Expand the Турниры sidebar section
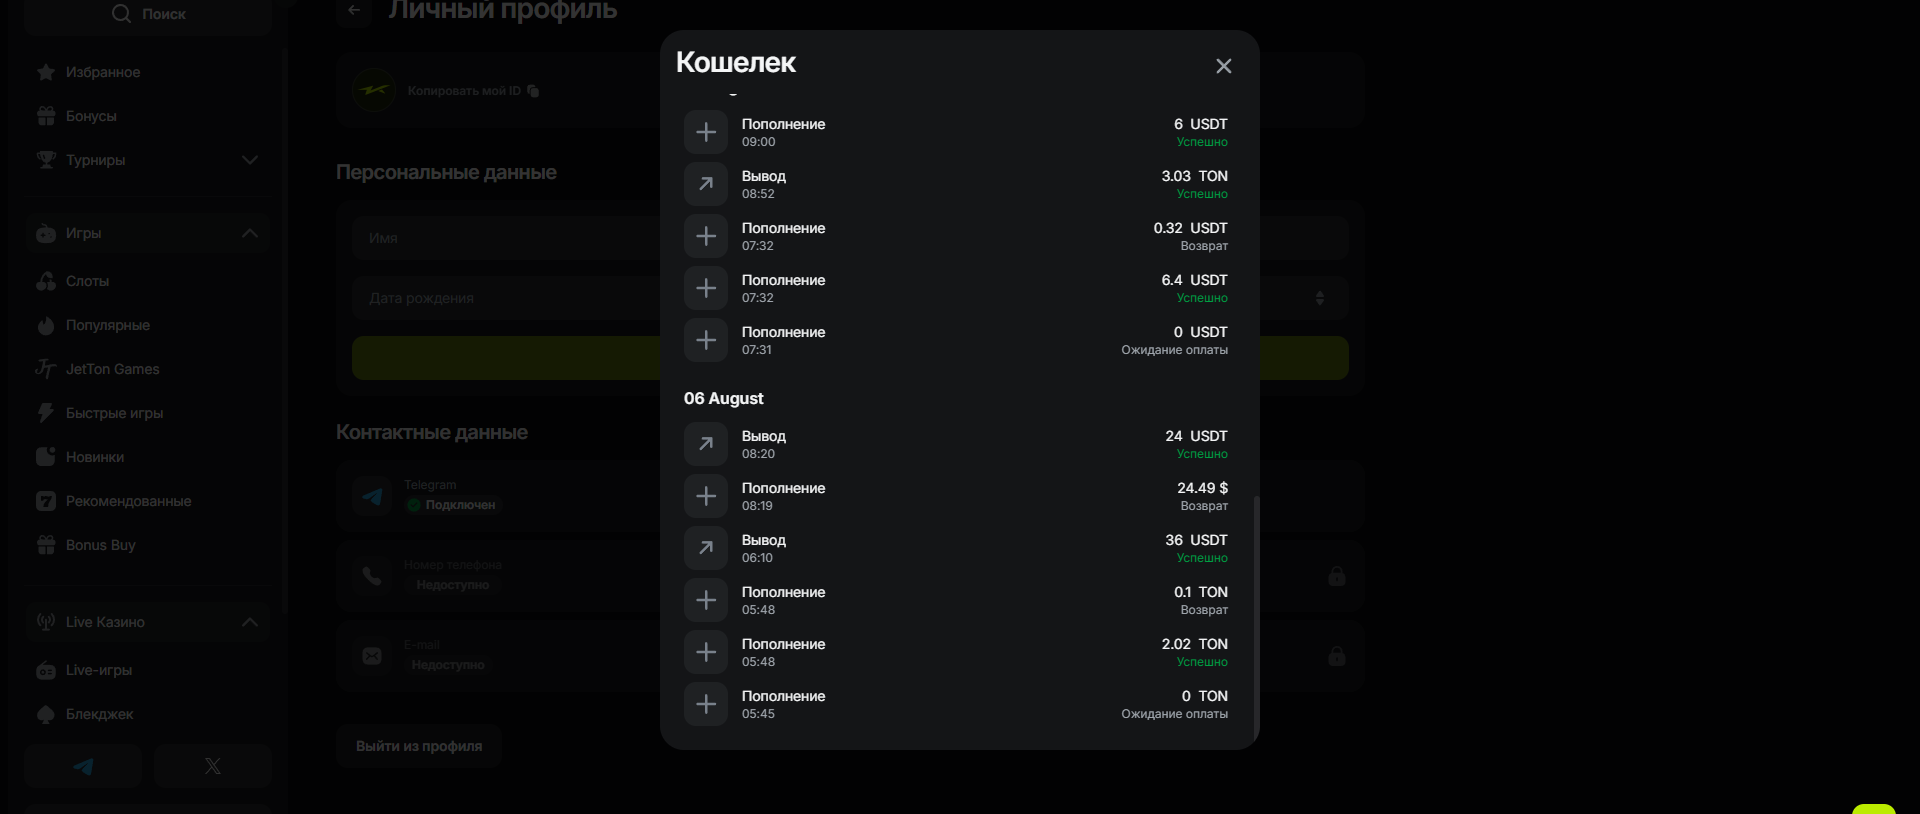The height and width of the screenshot is (814, 1920). [x=250, y=160]
